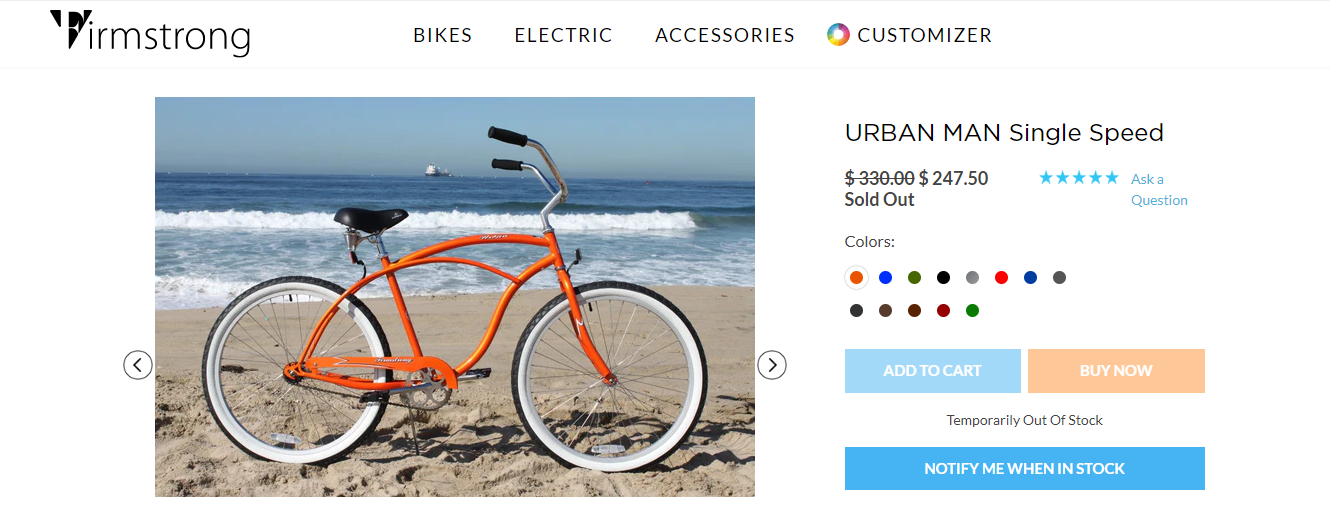1330x532 pixels.
Task: Open the Electric menu
Action: pyautogui.click(x=563, y=35)
